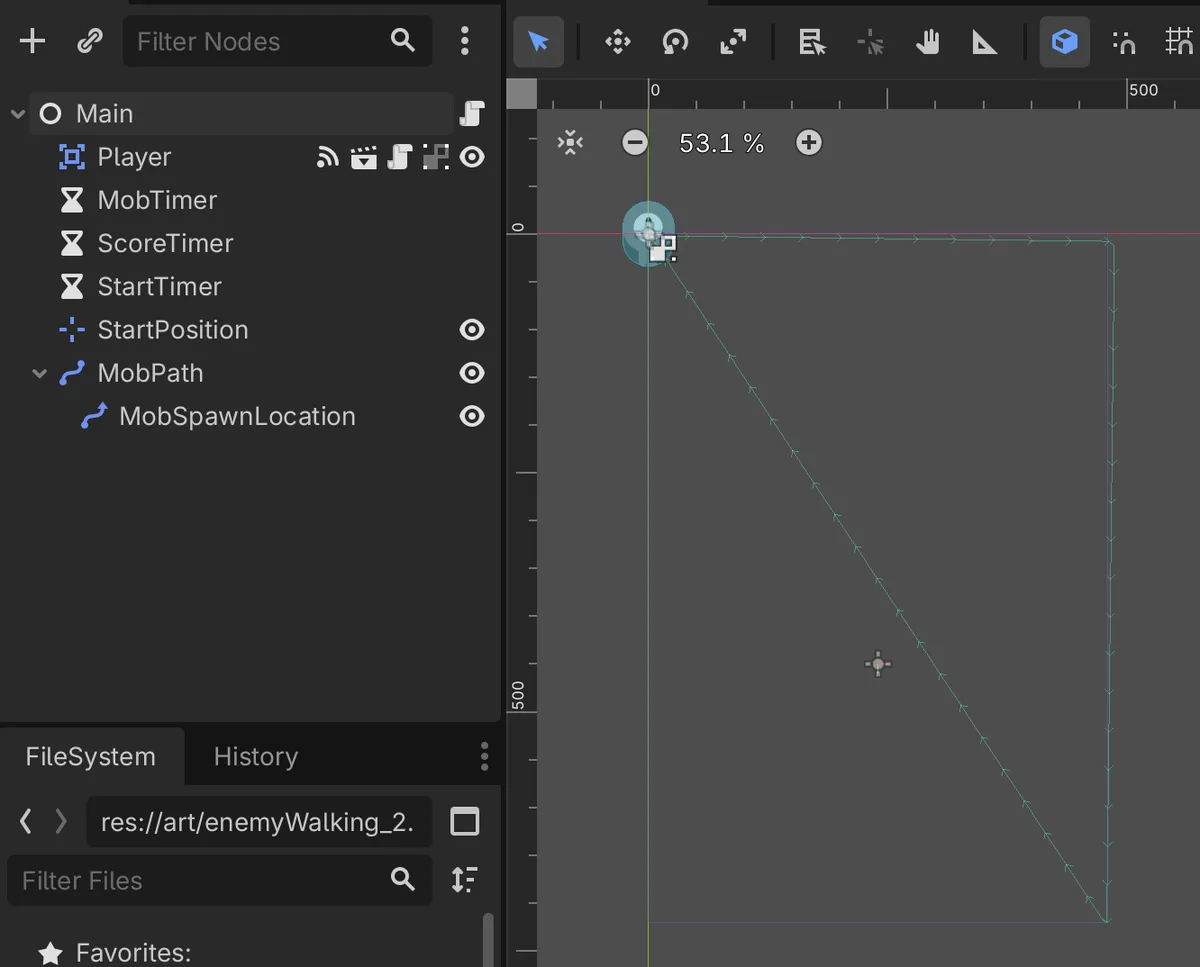Click the Player Area2D node icon

(72, 157)
